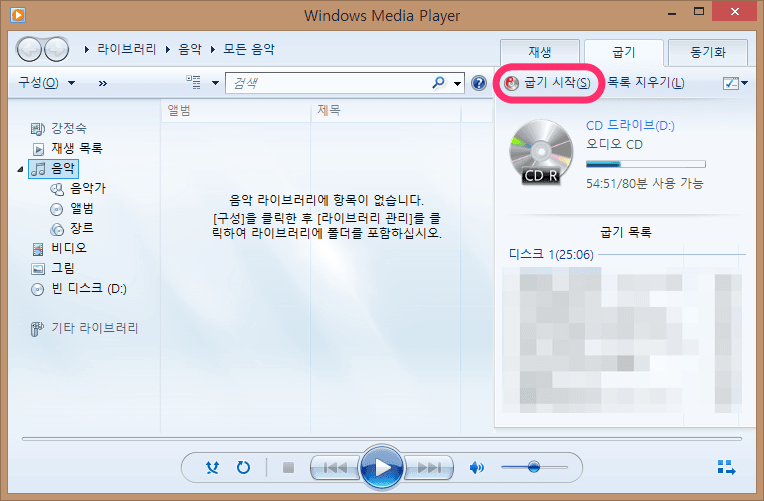Select 앨범 under music
Viewport: 764px width, 501px height.
click(72, 209)
